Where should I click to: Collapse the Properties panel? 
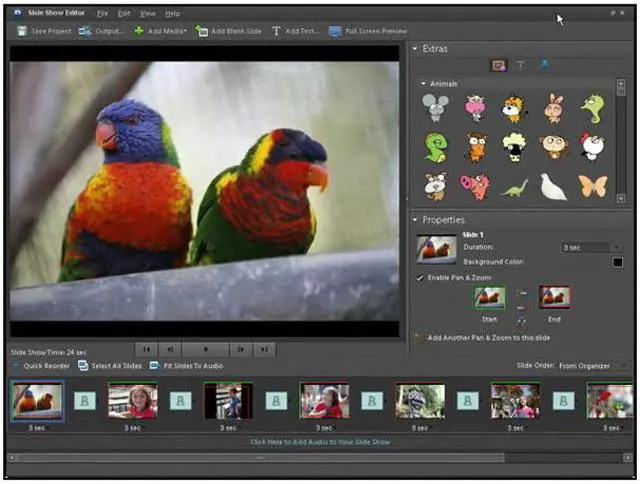click(x=415, y=220)
